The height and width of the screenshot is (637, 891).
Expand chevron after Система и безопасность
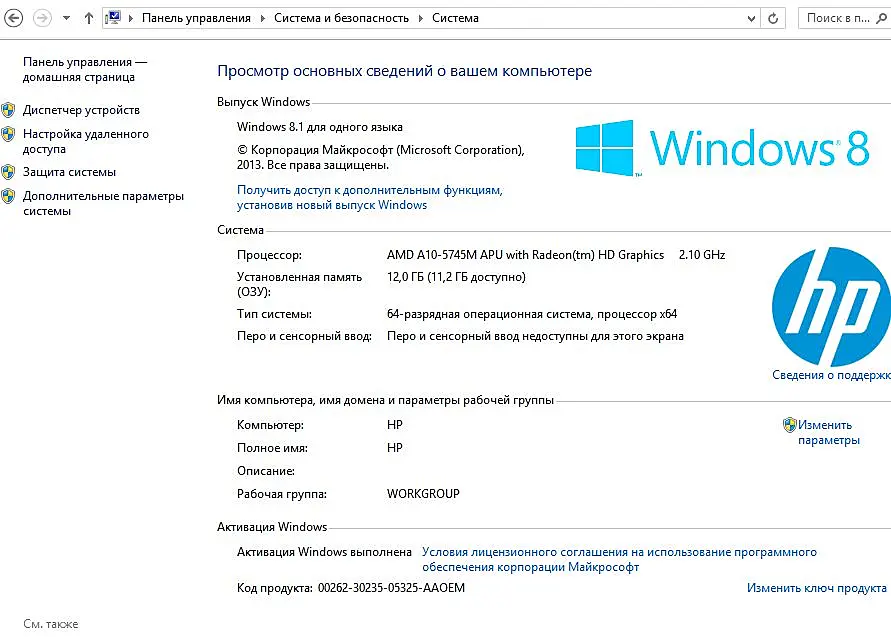click(420, 18)
